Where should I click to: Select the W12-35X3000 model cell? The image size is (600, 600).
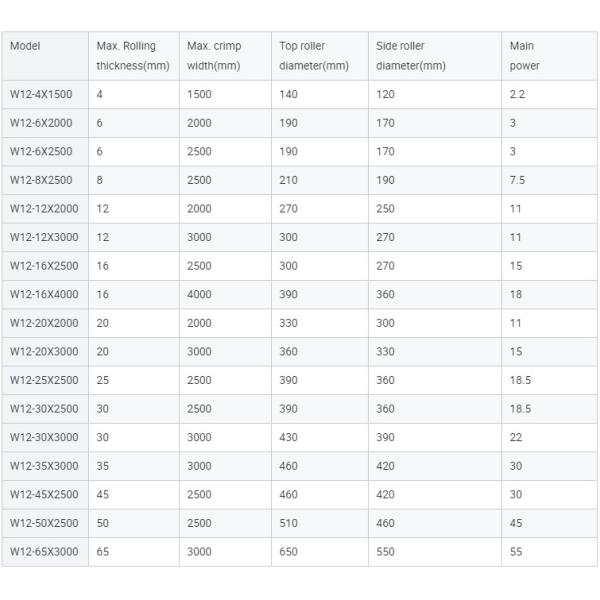(x=44, y=466)
